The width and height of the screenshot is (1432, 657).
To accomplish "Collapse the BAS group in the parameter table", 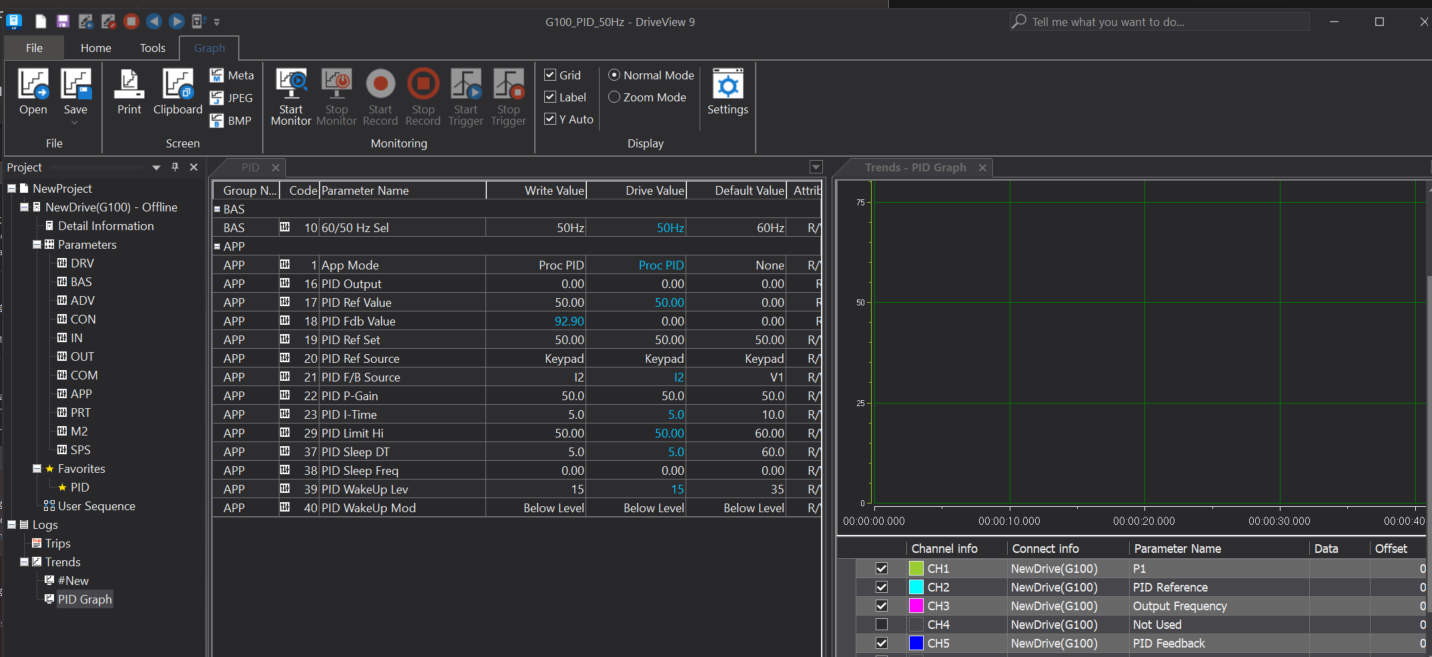I will (215, 208).
